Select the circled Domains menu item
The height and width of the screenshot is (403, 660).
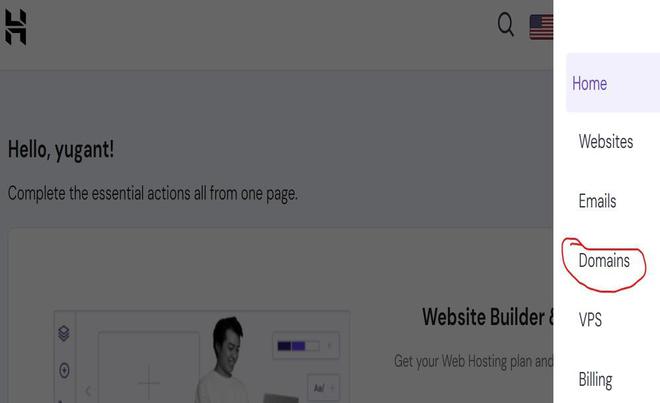604,261
